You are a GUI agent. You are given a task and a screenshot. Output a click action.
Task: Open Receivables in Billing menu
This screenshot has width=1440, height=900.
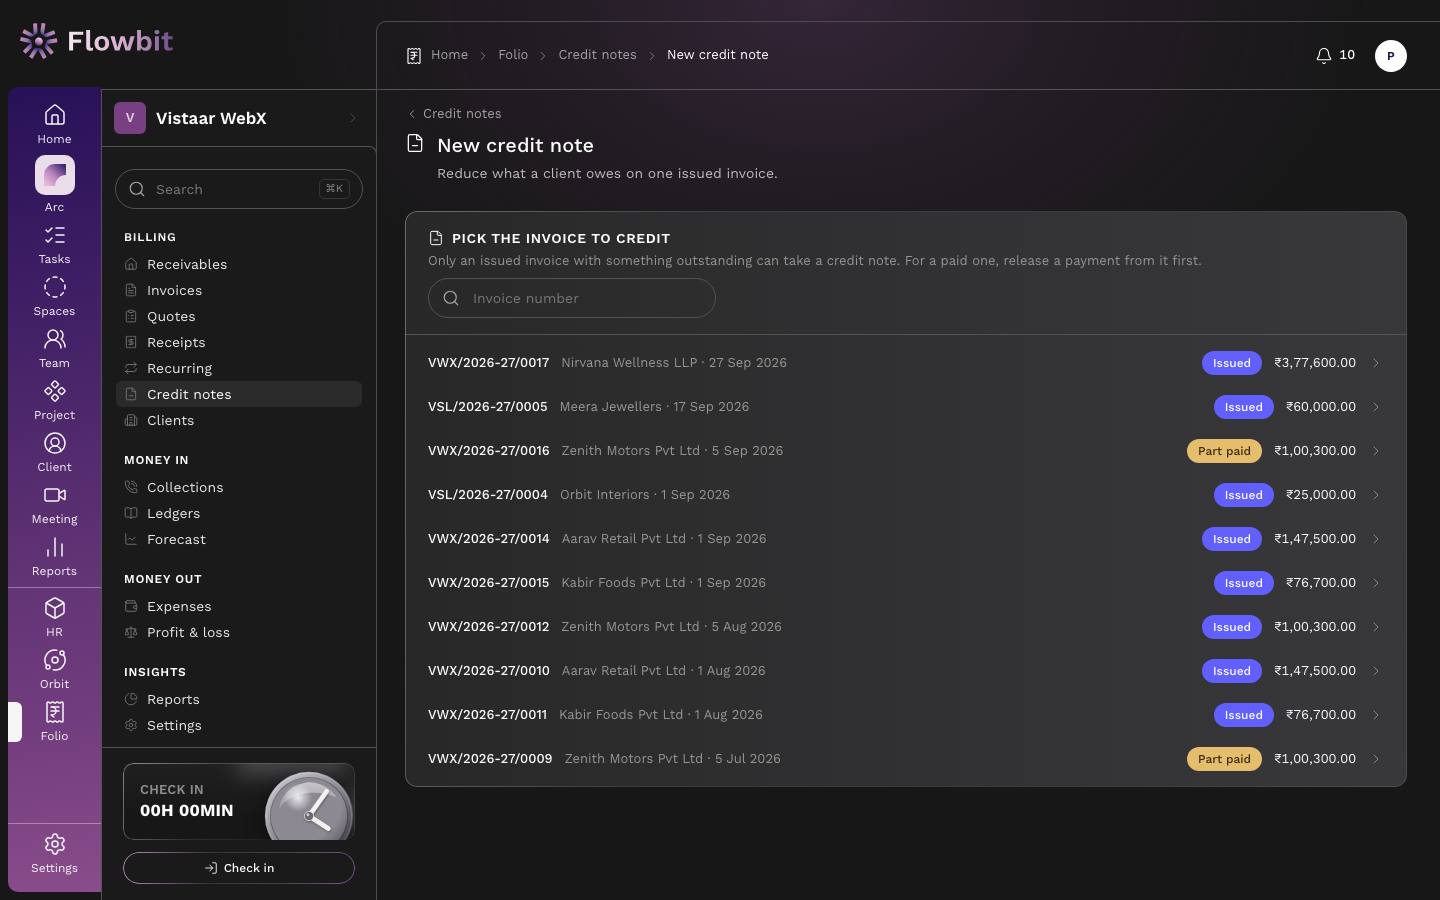239,264
